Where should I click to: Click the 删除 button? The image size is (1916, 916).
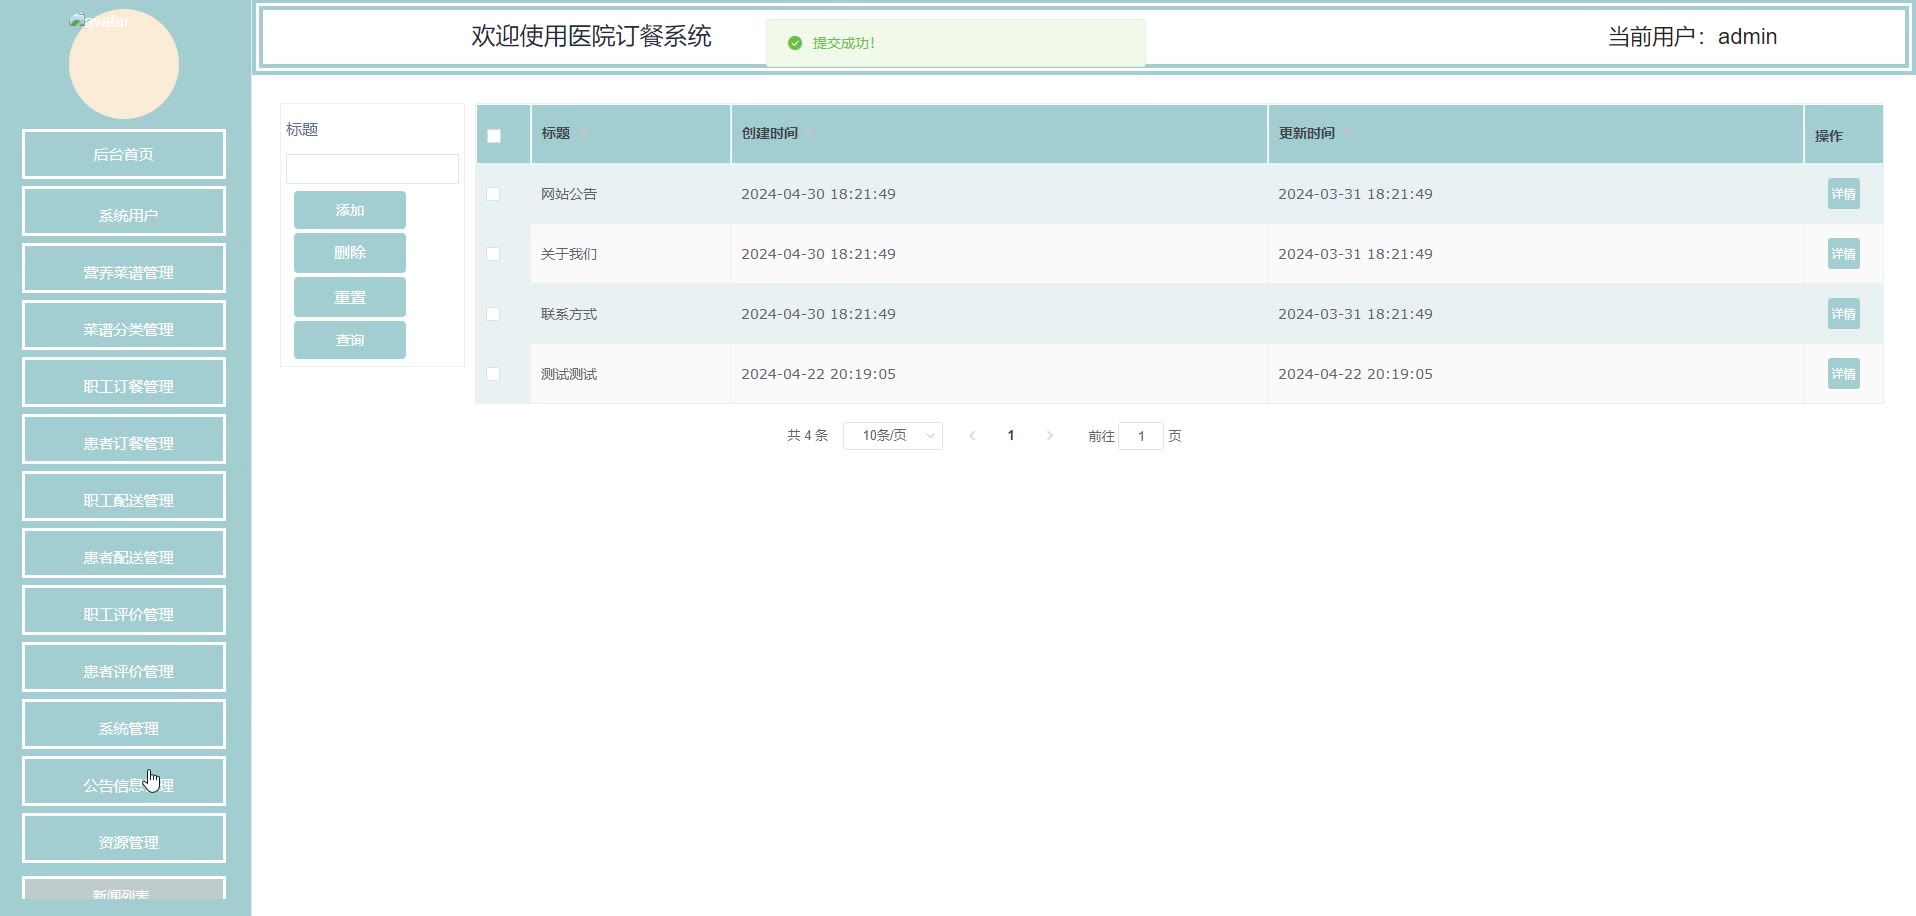(x=350, y=253)
